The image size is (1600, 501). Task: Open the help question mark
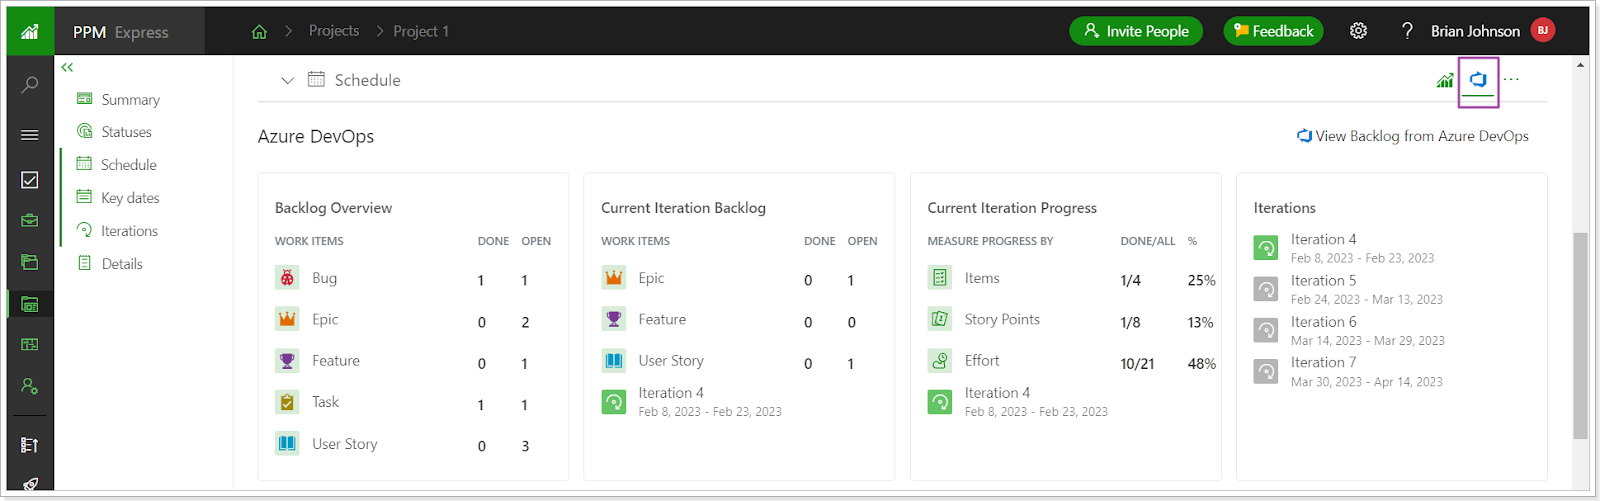tap(1407, 31)
